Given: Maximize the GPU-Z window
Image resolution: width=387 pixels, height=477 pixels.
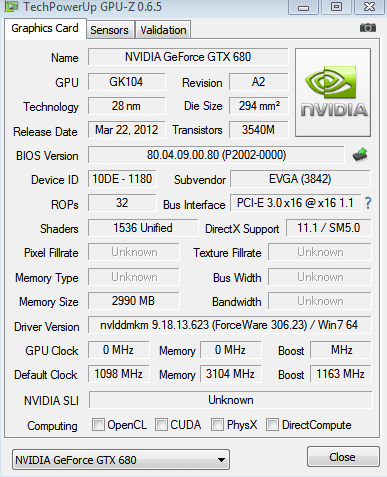Looking at the screenshot, I should [336, 7].
